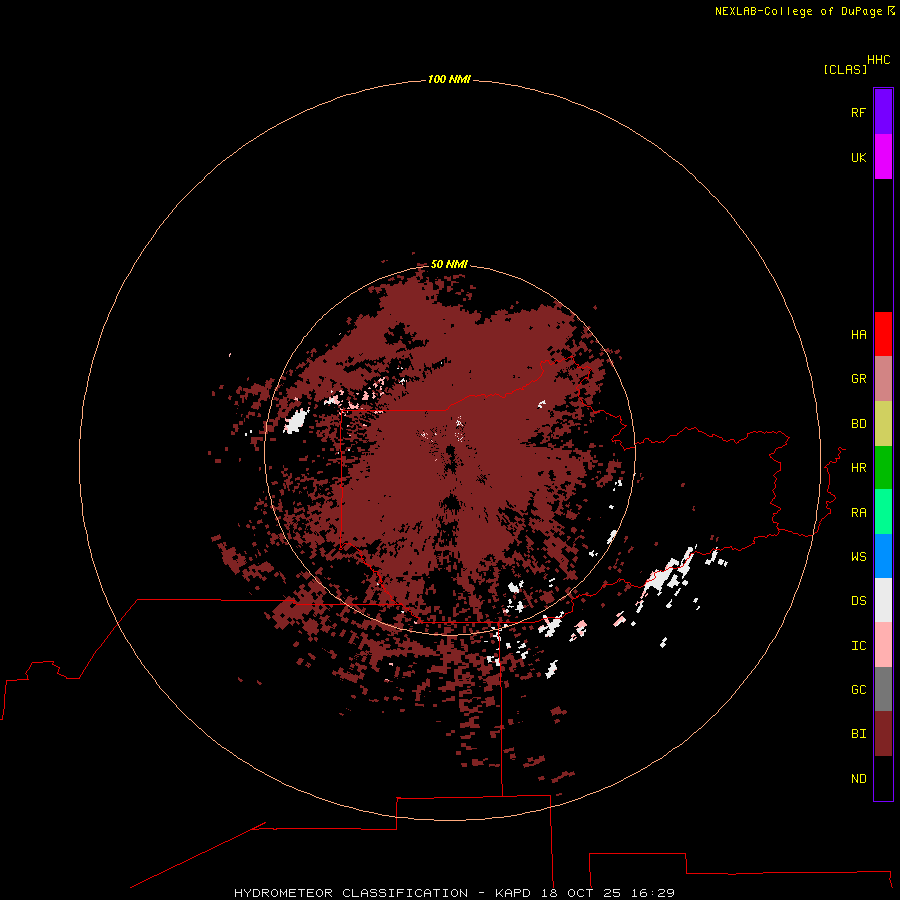
Task: Click the GR legend color swatch
Action: tap(883, 379)
